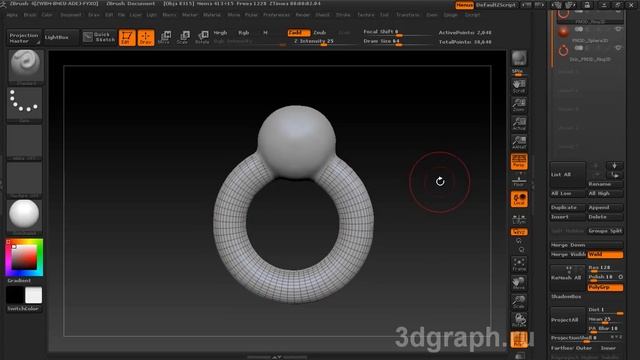Click the Projection Master button
Image resolution: width=640 pixels, height=360 pixels.
24,38
